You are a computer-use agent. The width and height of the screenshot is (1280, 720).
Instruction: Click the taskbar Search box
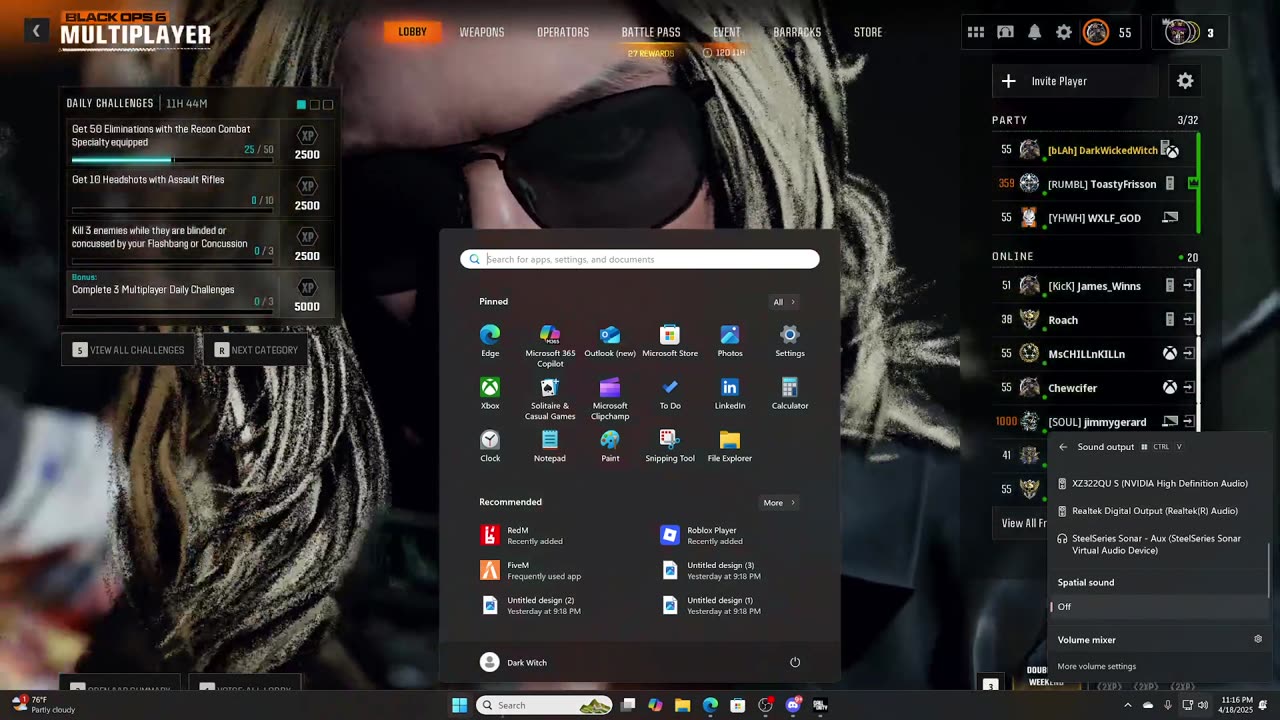[545, 705]
